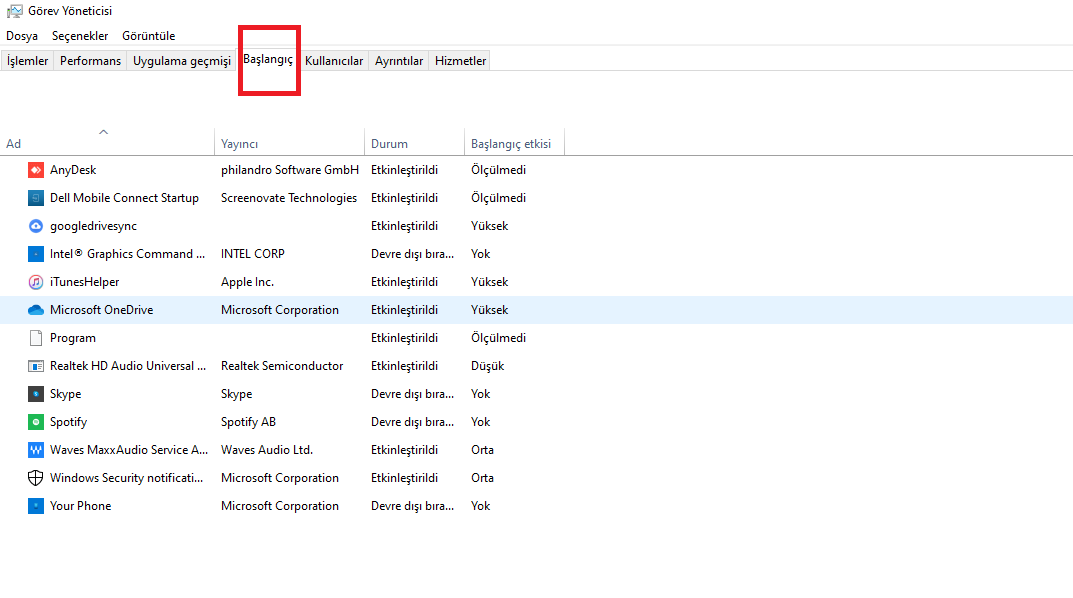The height and width of the screenshot is (598, 1073).
Task: Switch to the Kullanıcılar tab
Action: pyautogui.click(x=334, y=61)
